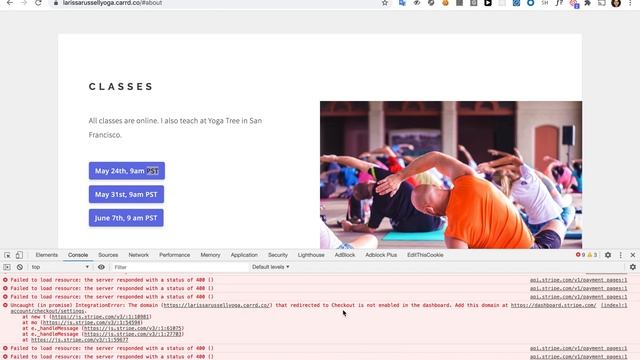The width and height of the screenshot is (640, 360).
Task: Activate the DevTools inspect element picker
Action: [7, 255]
